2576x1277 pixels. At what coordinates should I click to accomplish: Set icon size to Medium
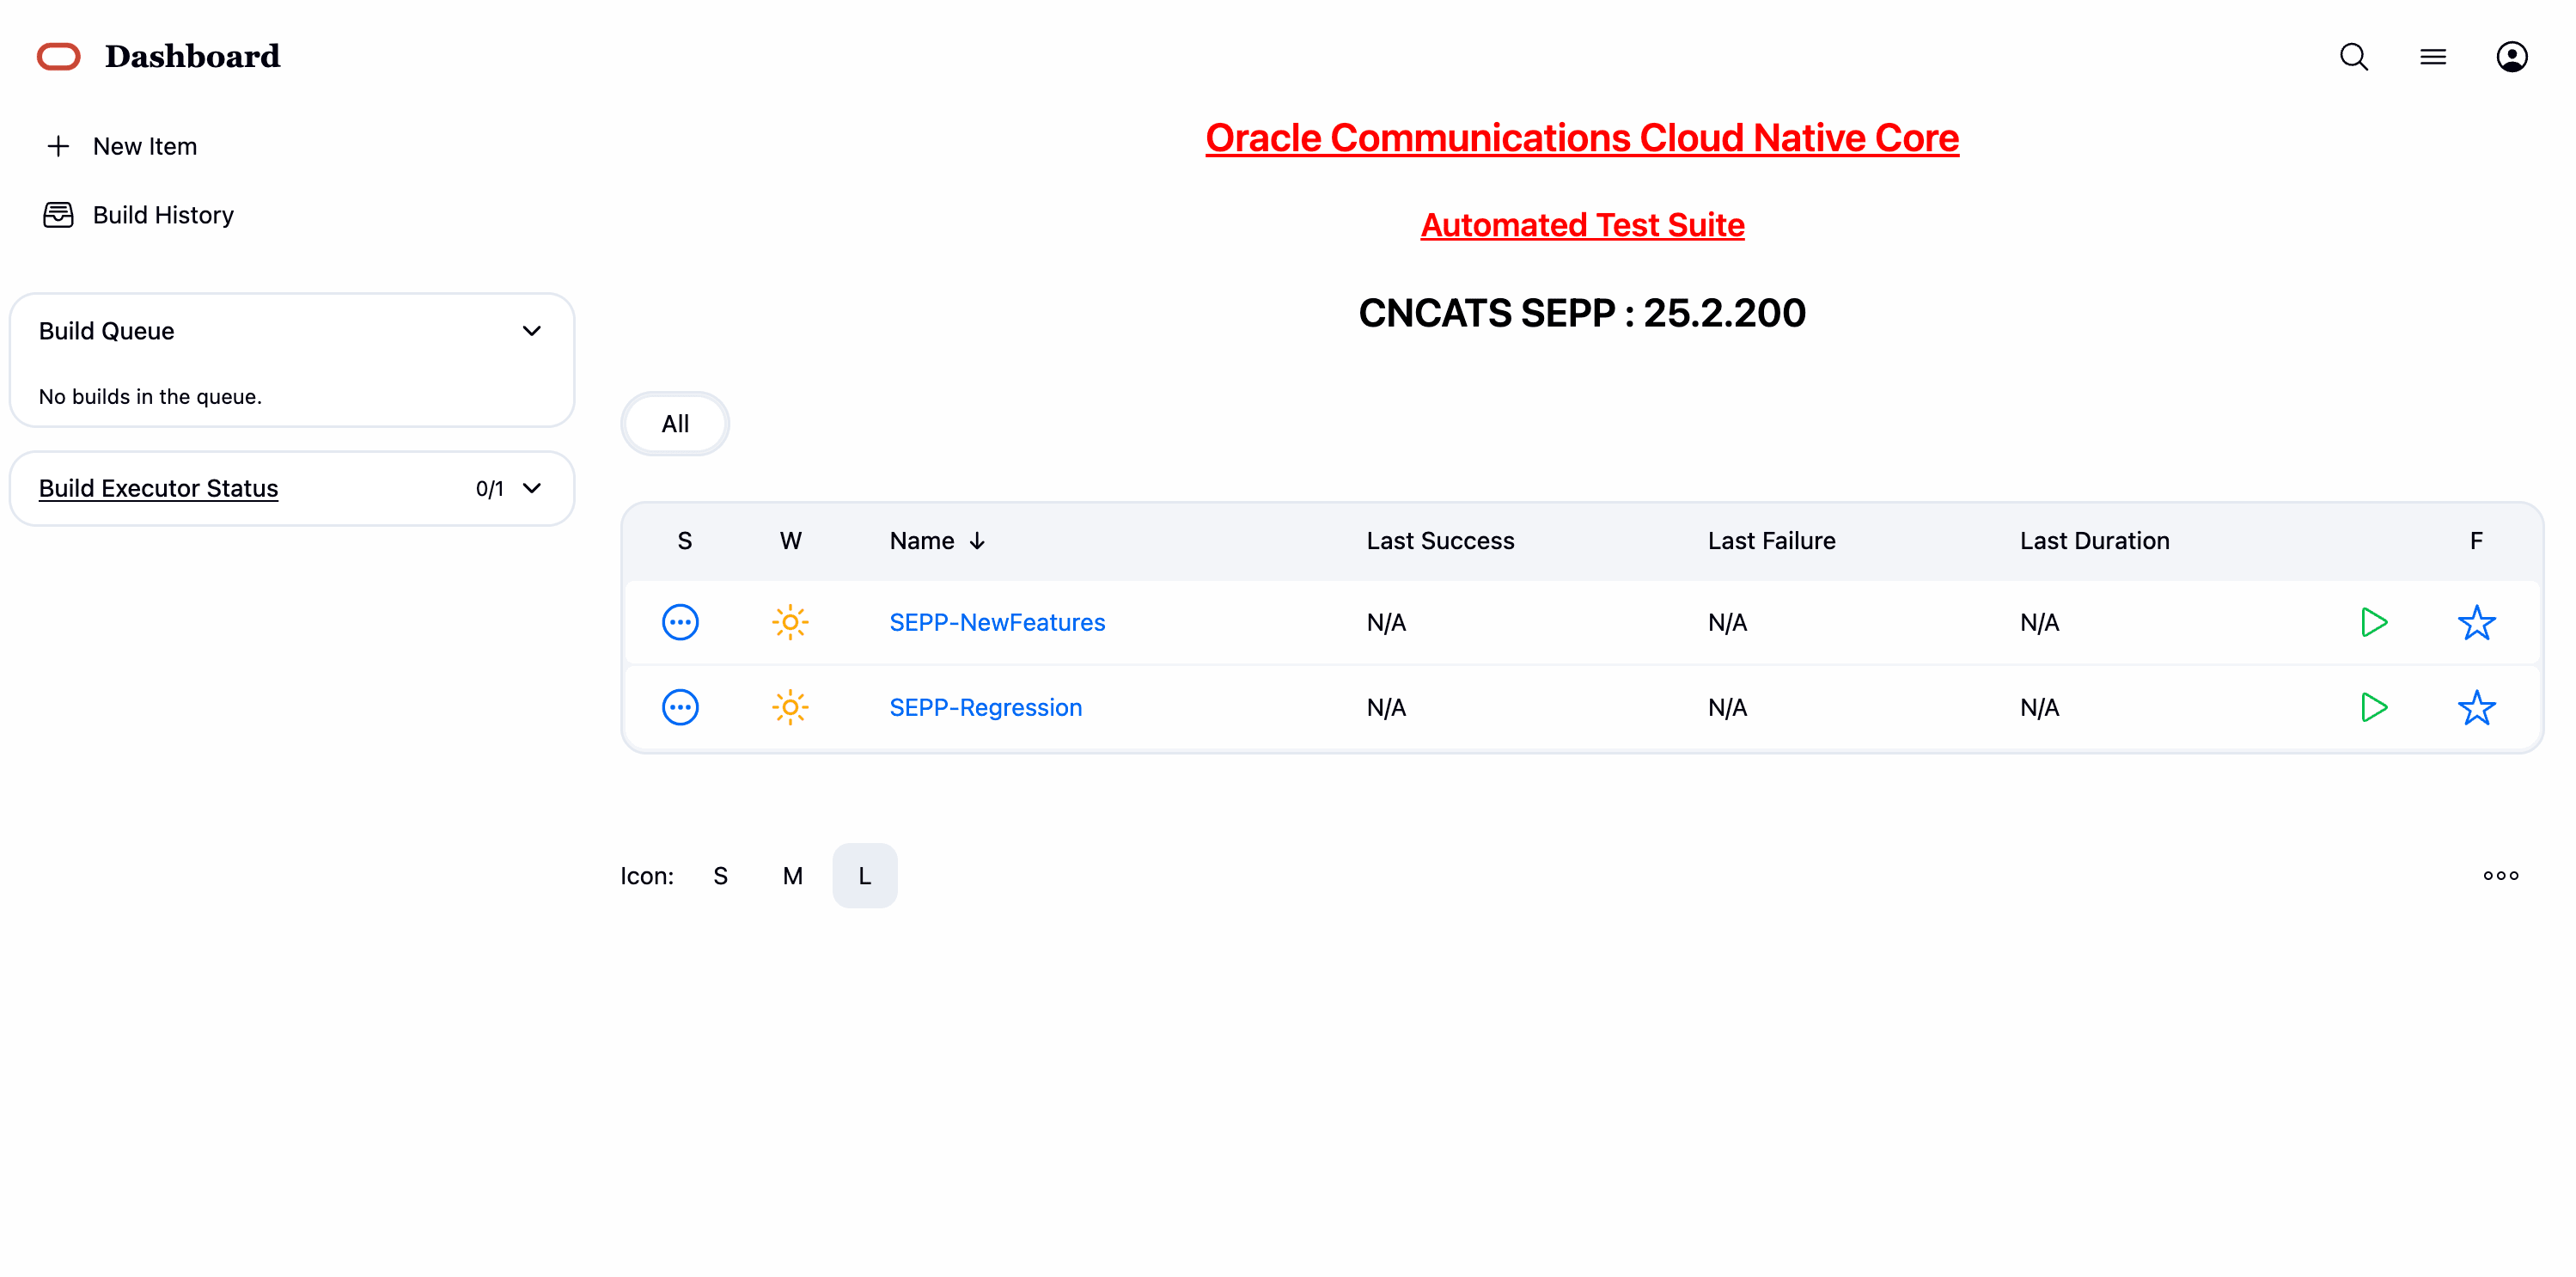(x=792, y=876)
